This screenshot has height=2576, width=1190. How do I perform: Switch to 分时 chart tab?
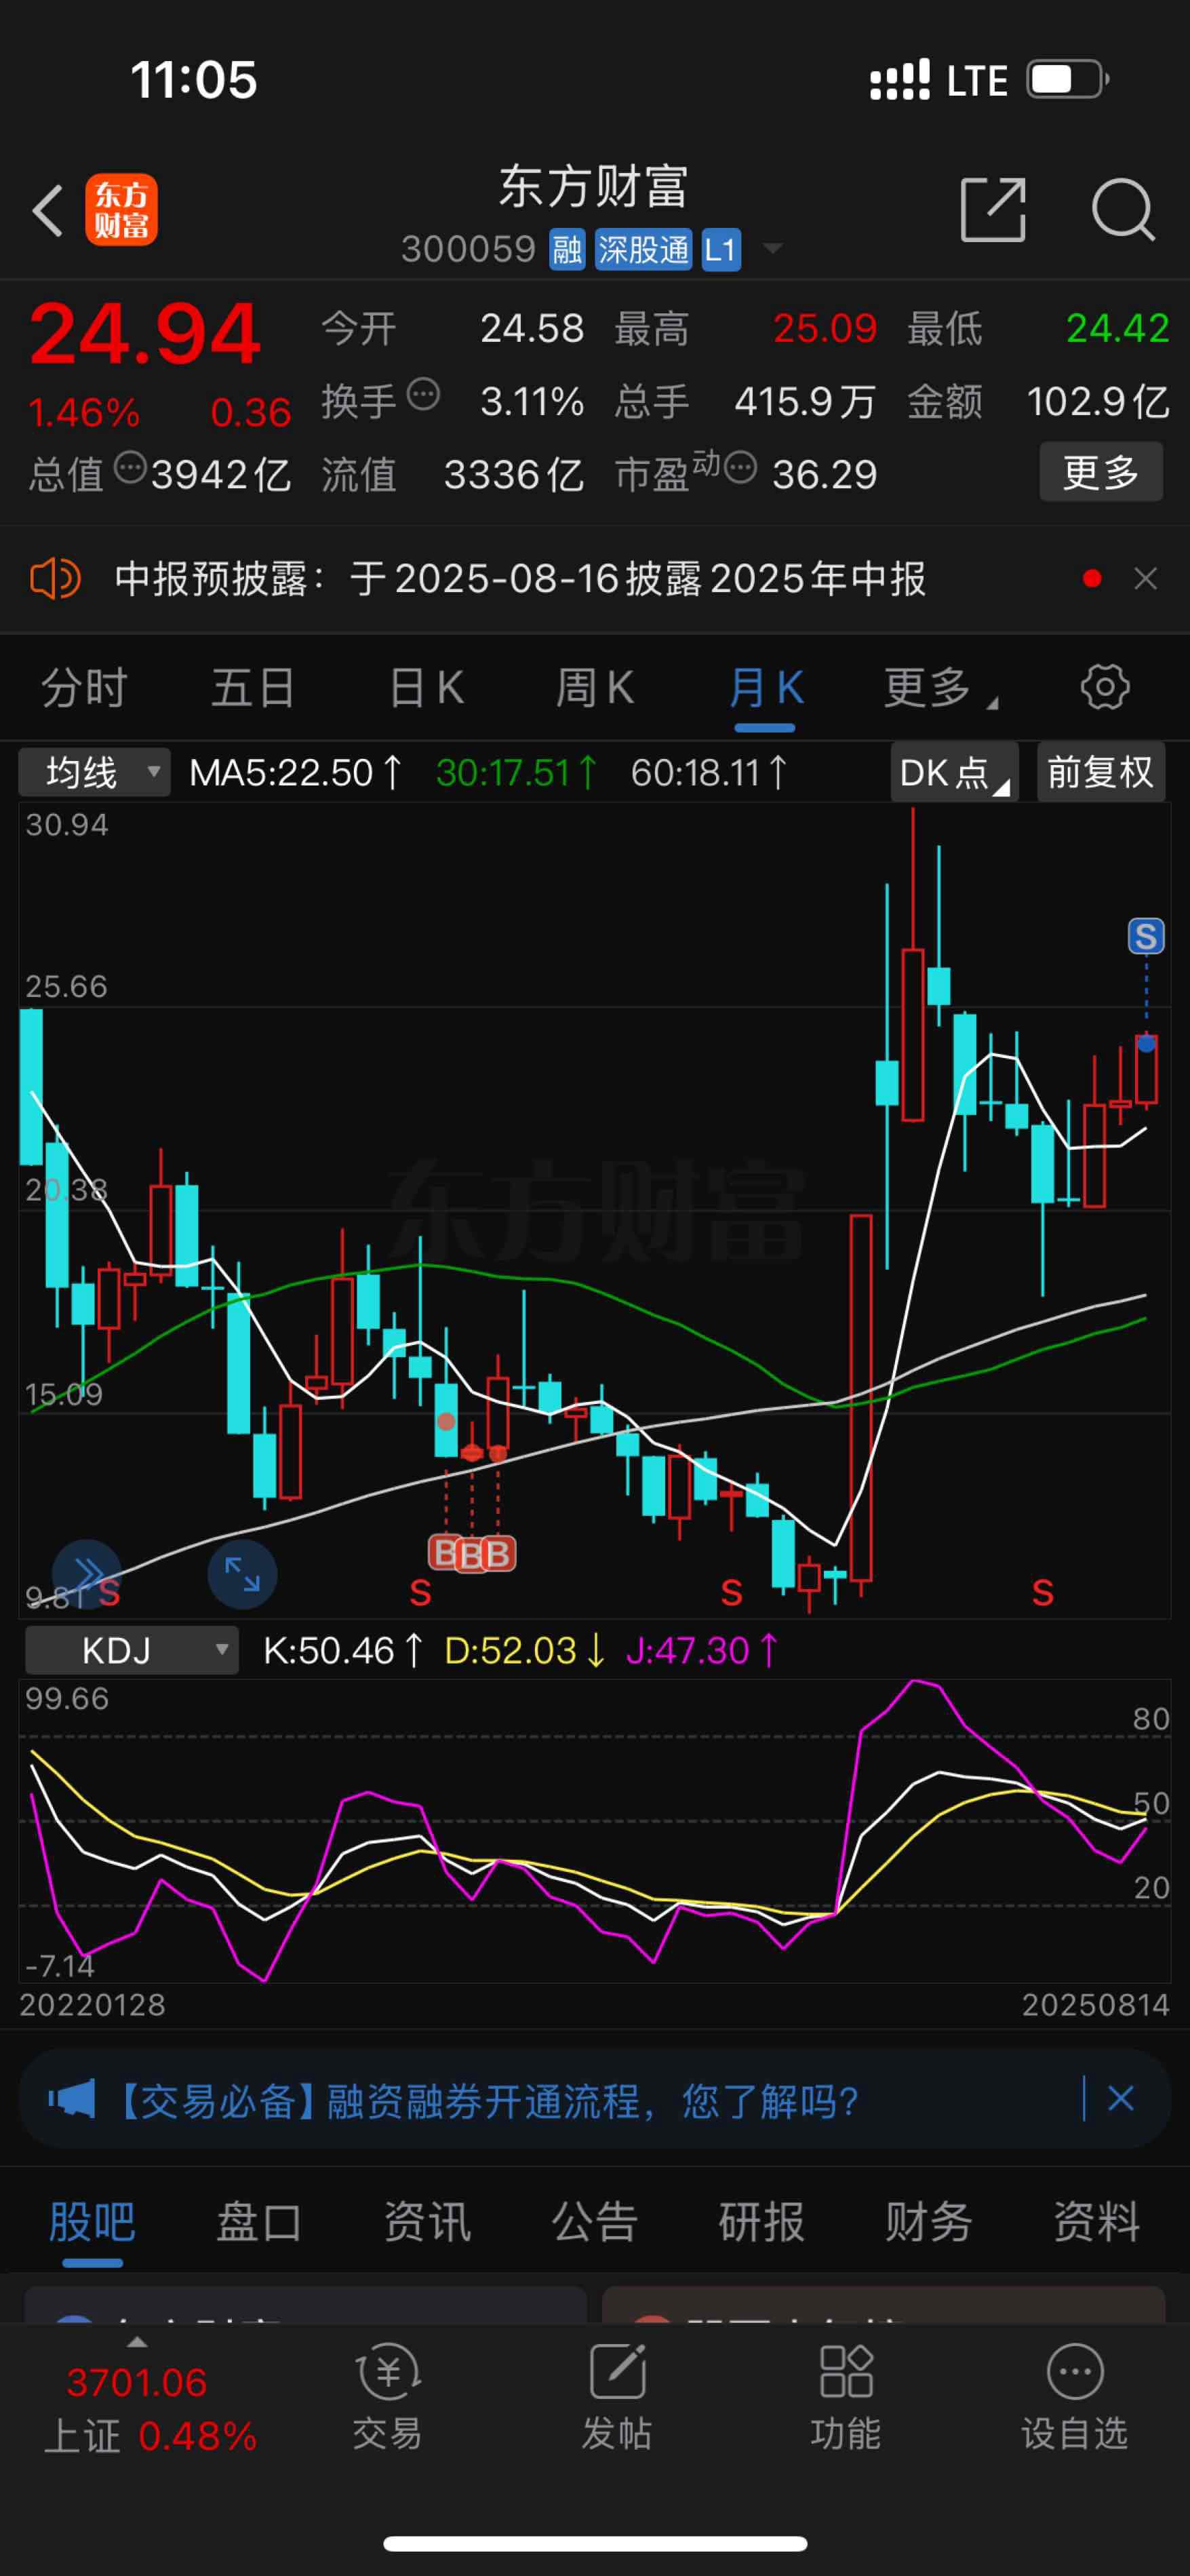[x=84, y=688]
